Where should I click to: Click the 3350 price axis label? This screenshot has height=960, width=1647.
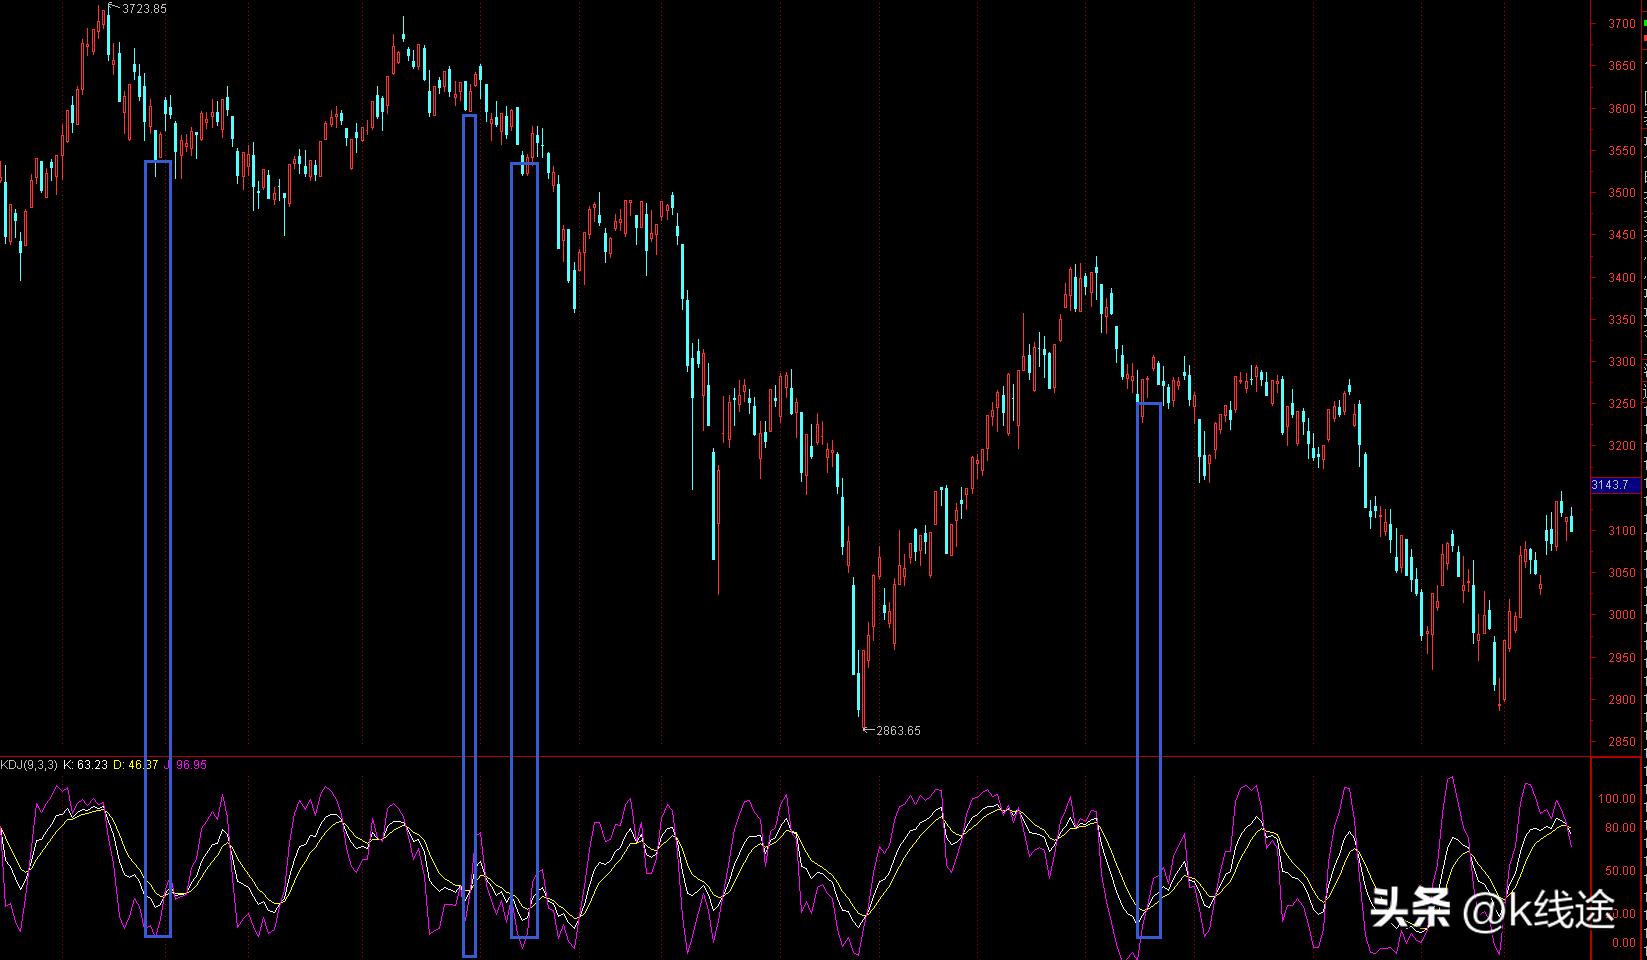pos(1622,320)
